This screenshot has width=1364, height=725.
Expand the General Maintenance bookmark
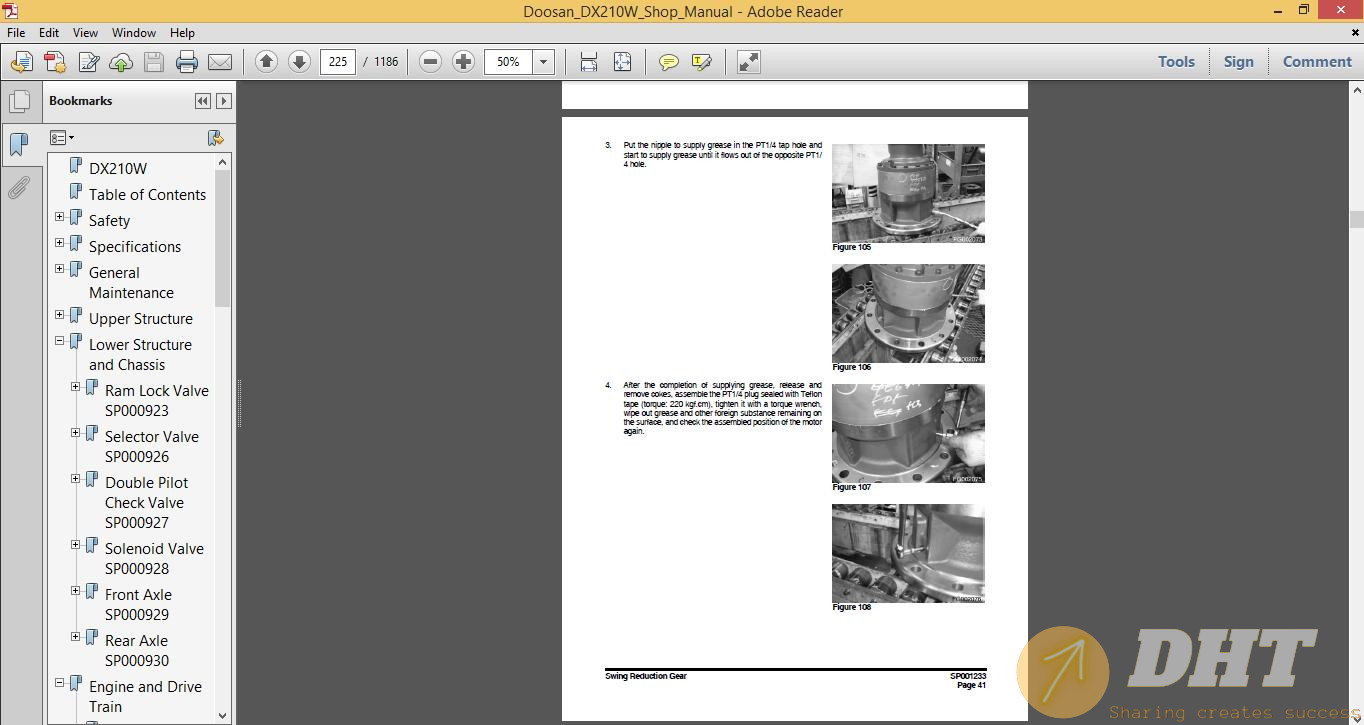[59, 269]
